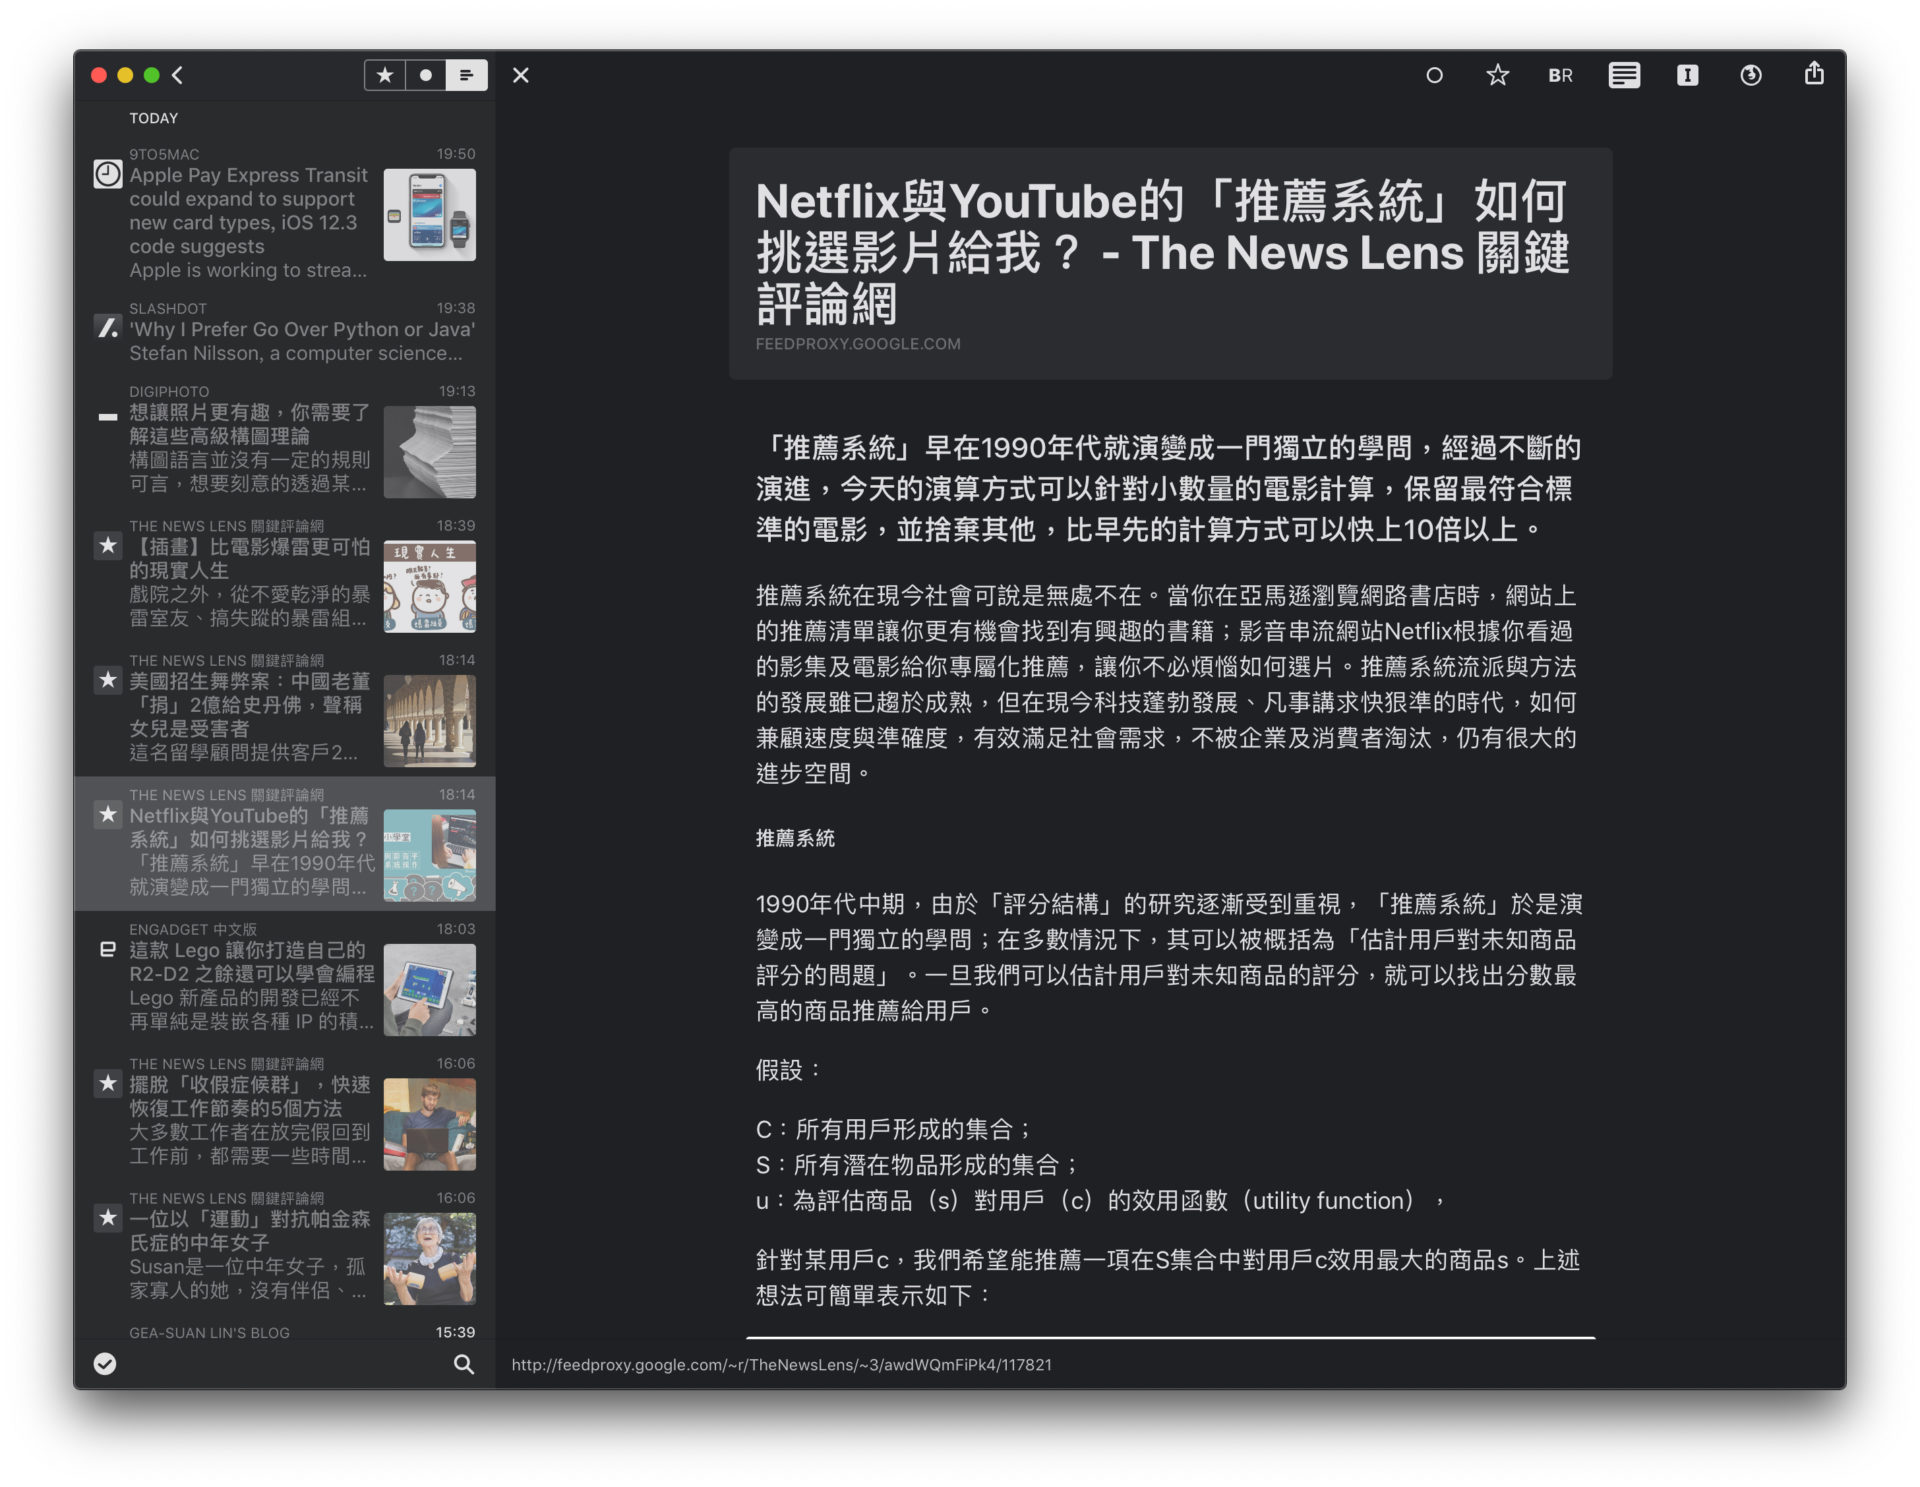Open 'Why I Prefer Go' Slashdot article
Image resolution: width=1920 pixels, height=1487 pixels.
(x=285, y=333)
